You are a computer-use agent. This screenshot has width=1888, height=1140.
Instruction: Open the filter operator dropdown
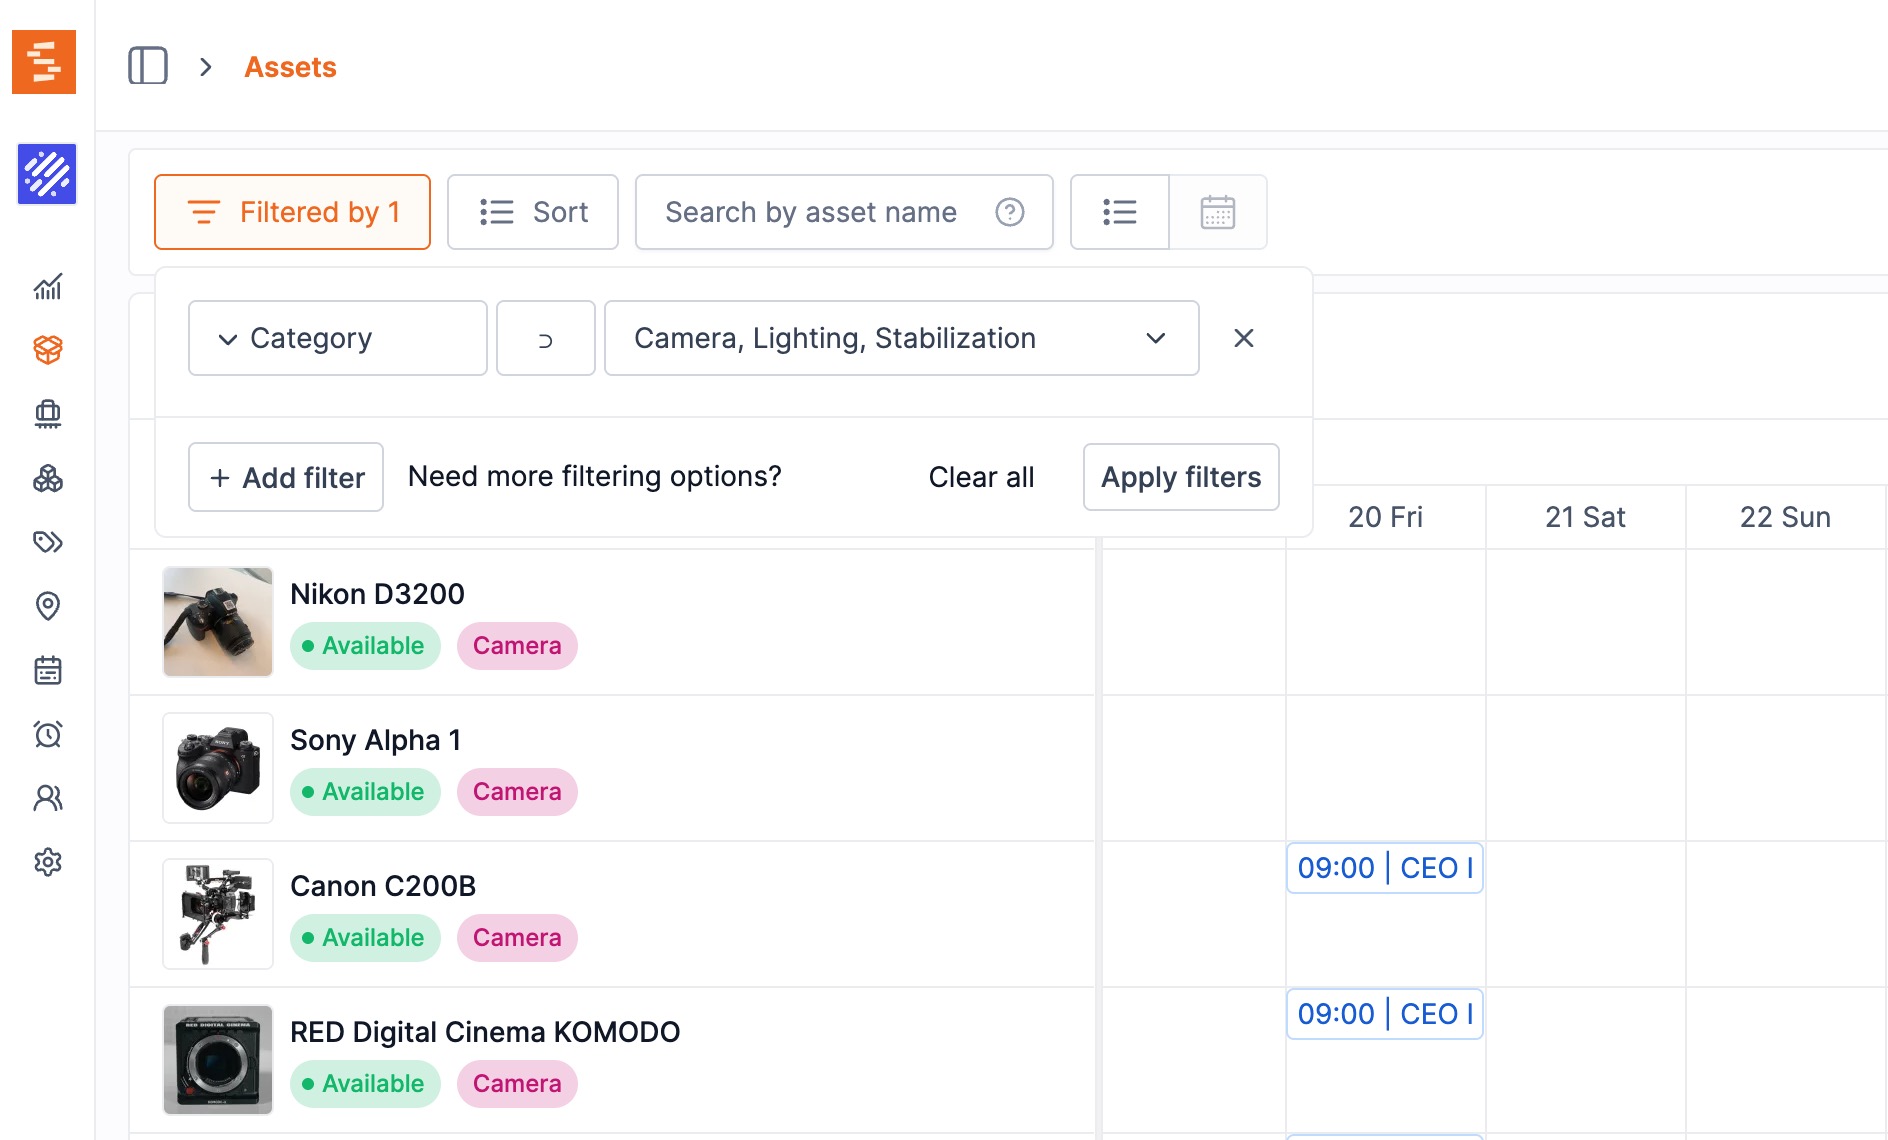(x=545, y=338)
